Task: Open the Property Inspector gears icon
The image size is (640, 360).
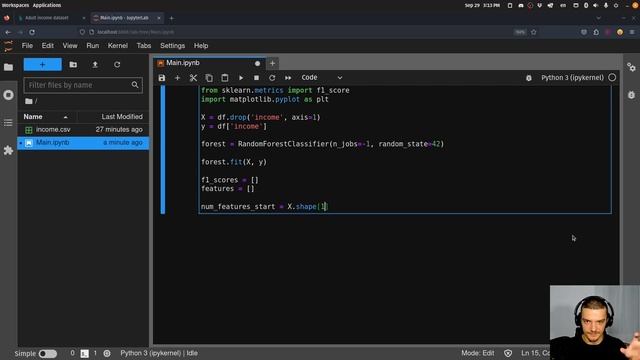Action: (631, 67)
